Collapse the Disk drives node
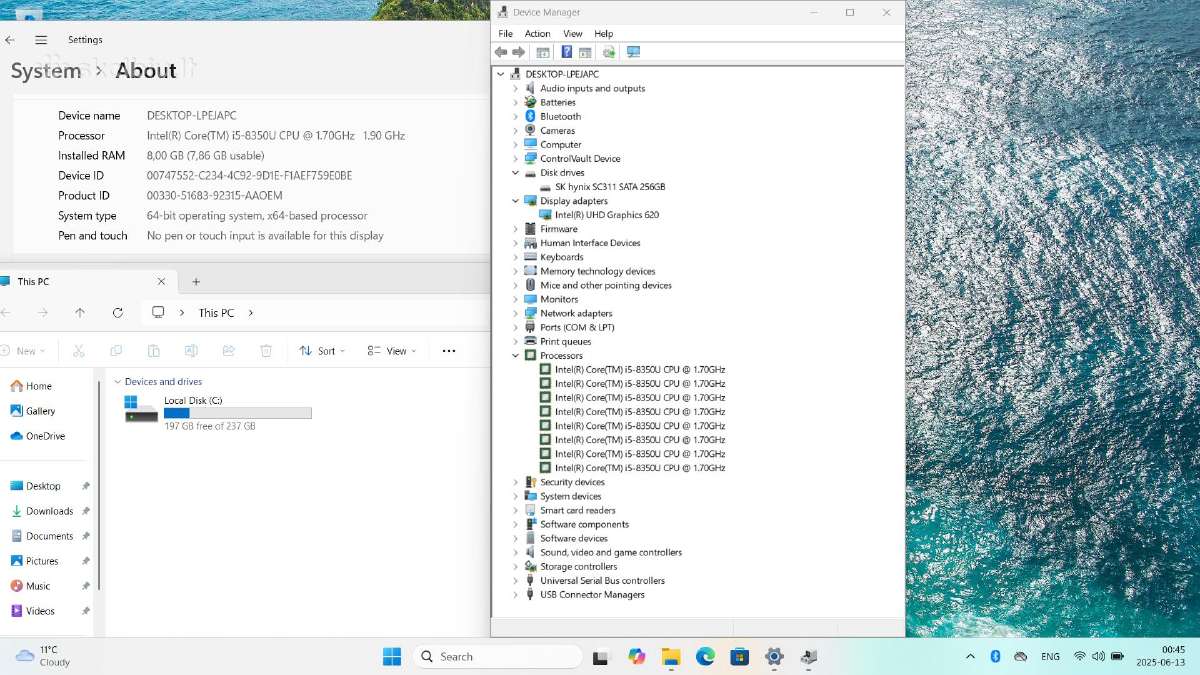Screen dimensions: 1200x675 click(516, 173)
